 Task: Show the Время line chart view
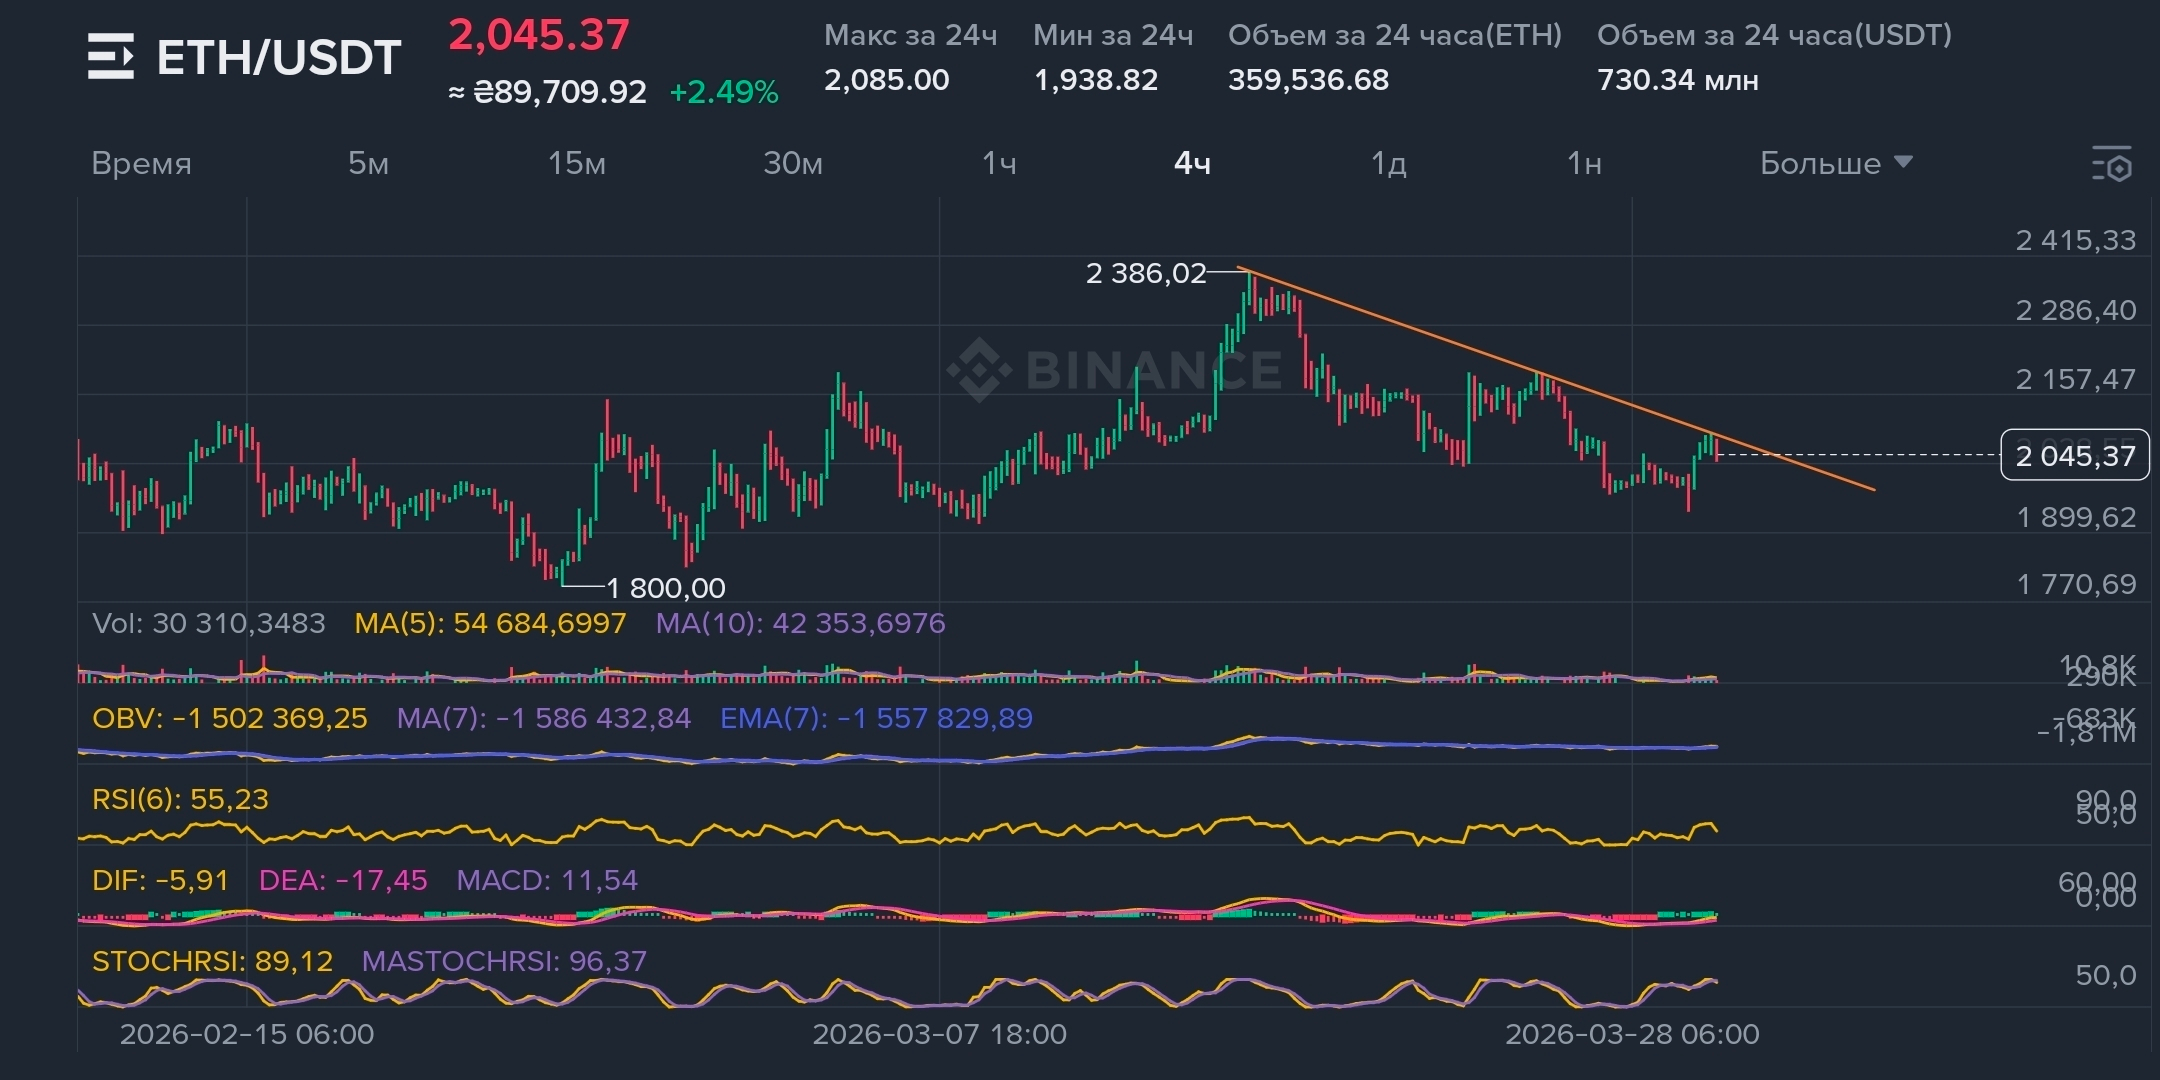pos(141,163)
